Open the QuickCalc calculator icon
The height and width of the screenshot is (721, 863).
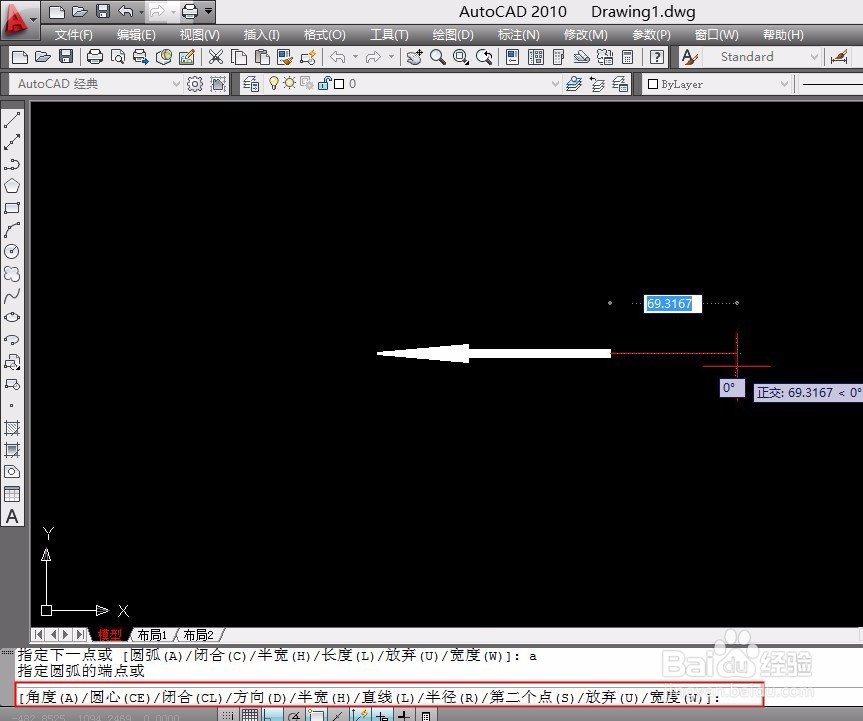(x=627, y=57)
